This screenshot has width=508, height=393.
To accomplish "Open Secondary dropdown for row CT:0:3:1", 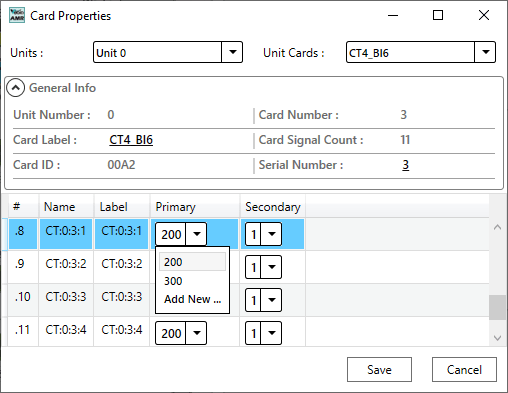I will coord(271,234).
